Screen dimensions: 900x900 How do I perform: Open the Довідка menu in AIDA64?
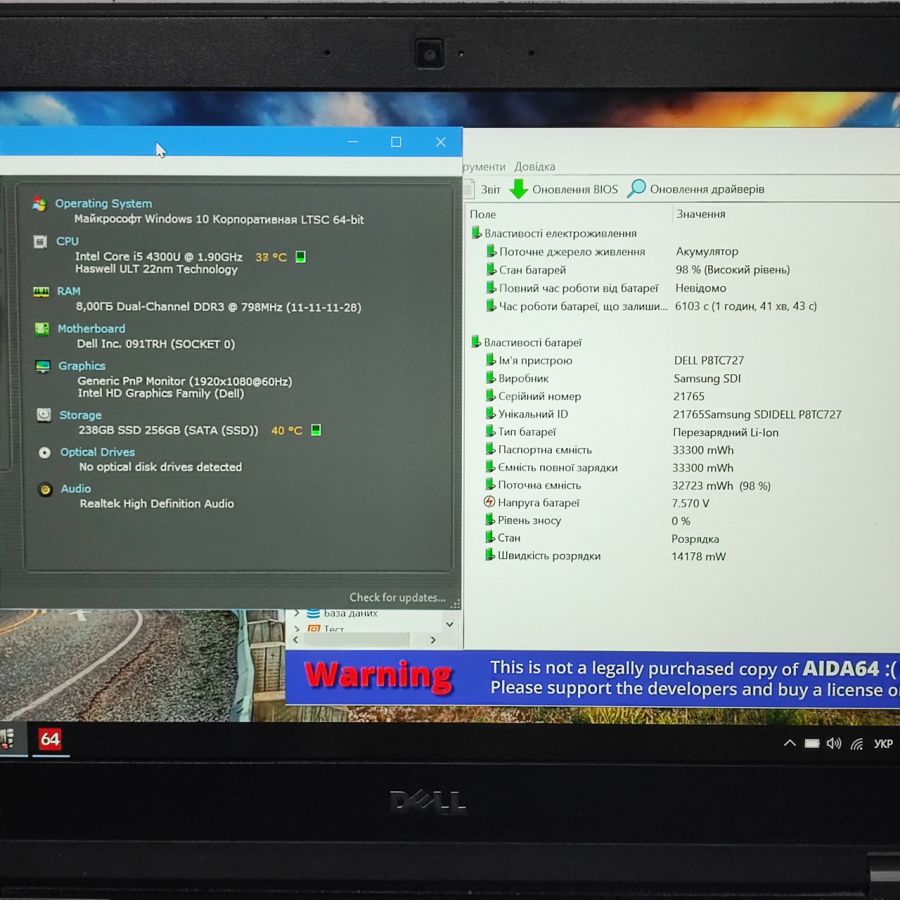tap(534, 166)
